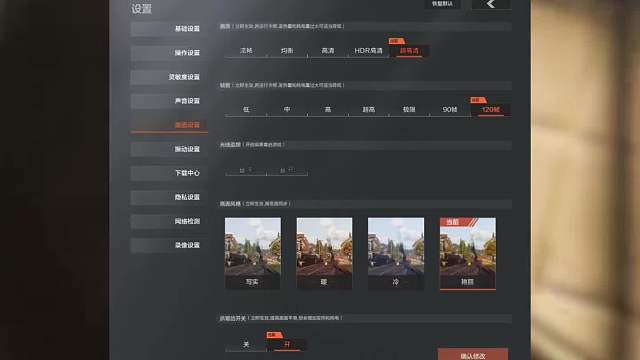640x360 pixels.
Task: Set graphics quality to 均衡
Action: (x=287, y=51)
